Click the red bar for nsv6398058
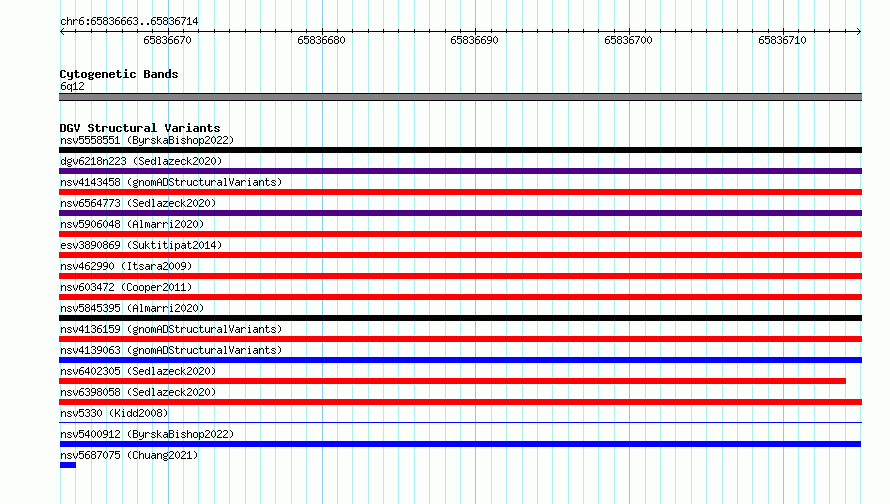 click(x=460, y=402)
